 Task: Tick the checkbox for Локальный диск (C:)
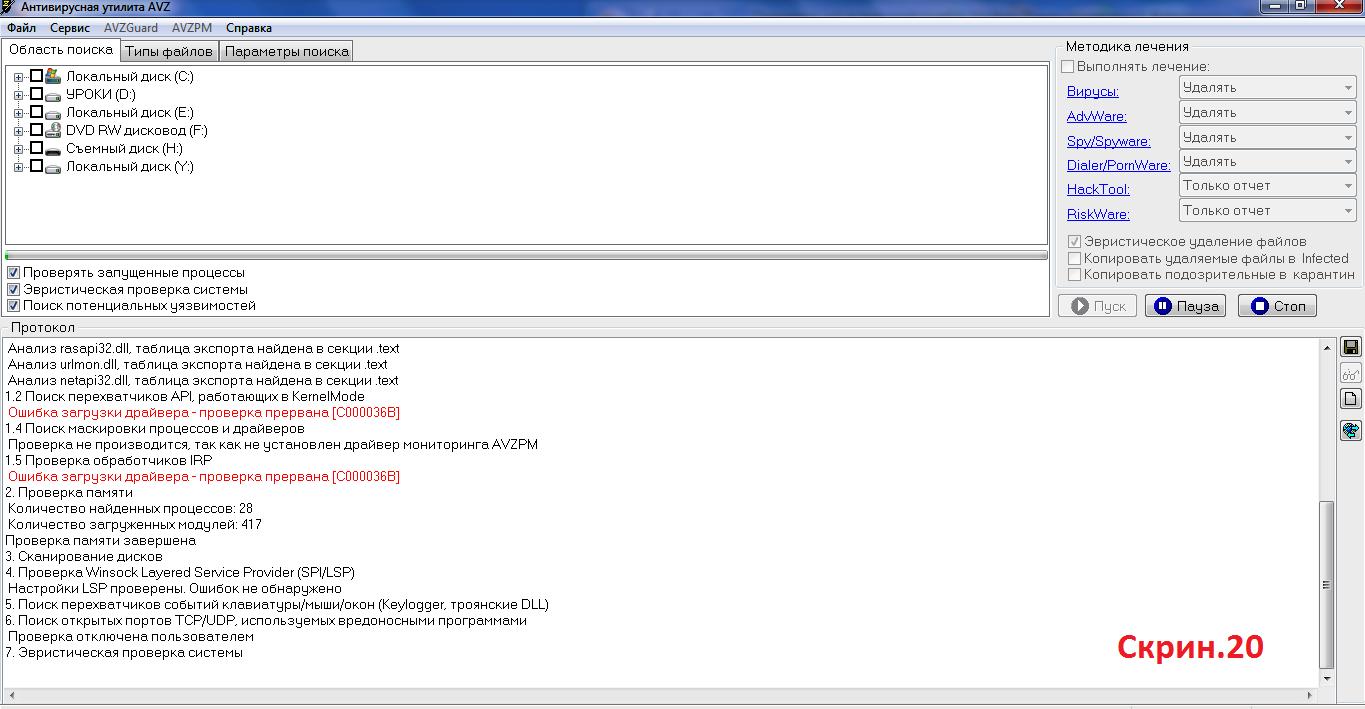(37, 76)
